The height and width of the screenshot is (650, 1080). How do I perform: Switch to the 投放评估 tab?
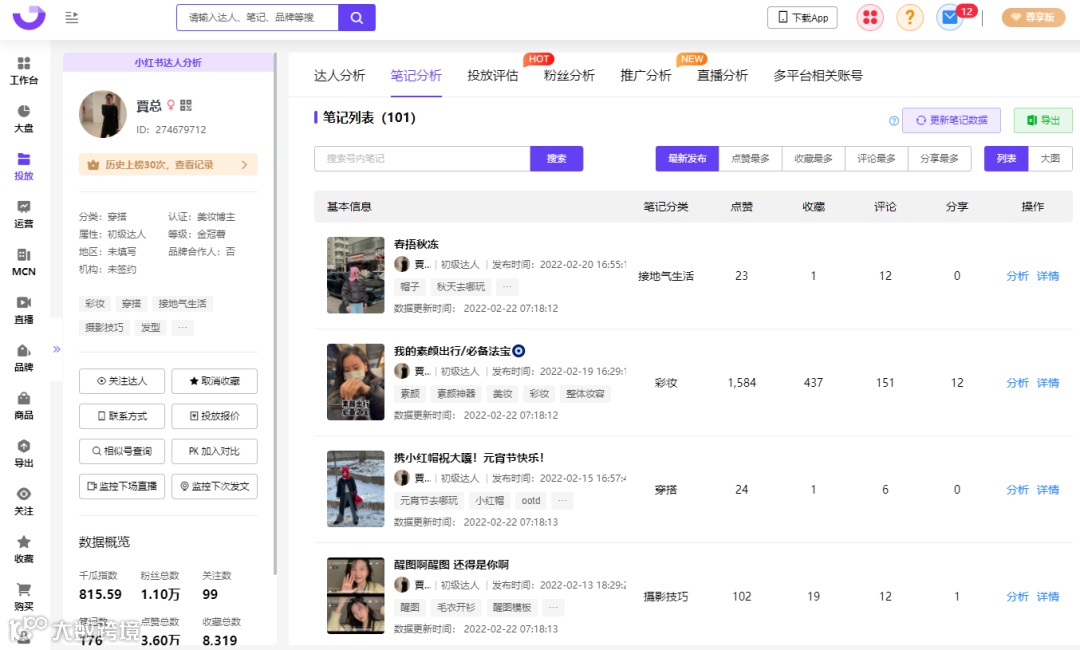[492, 76]
